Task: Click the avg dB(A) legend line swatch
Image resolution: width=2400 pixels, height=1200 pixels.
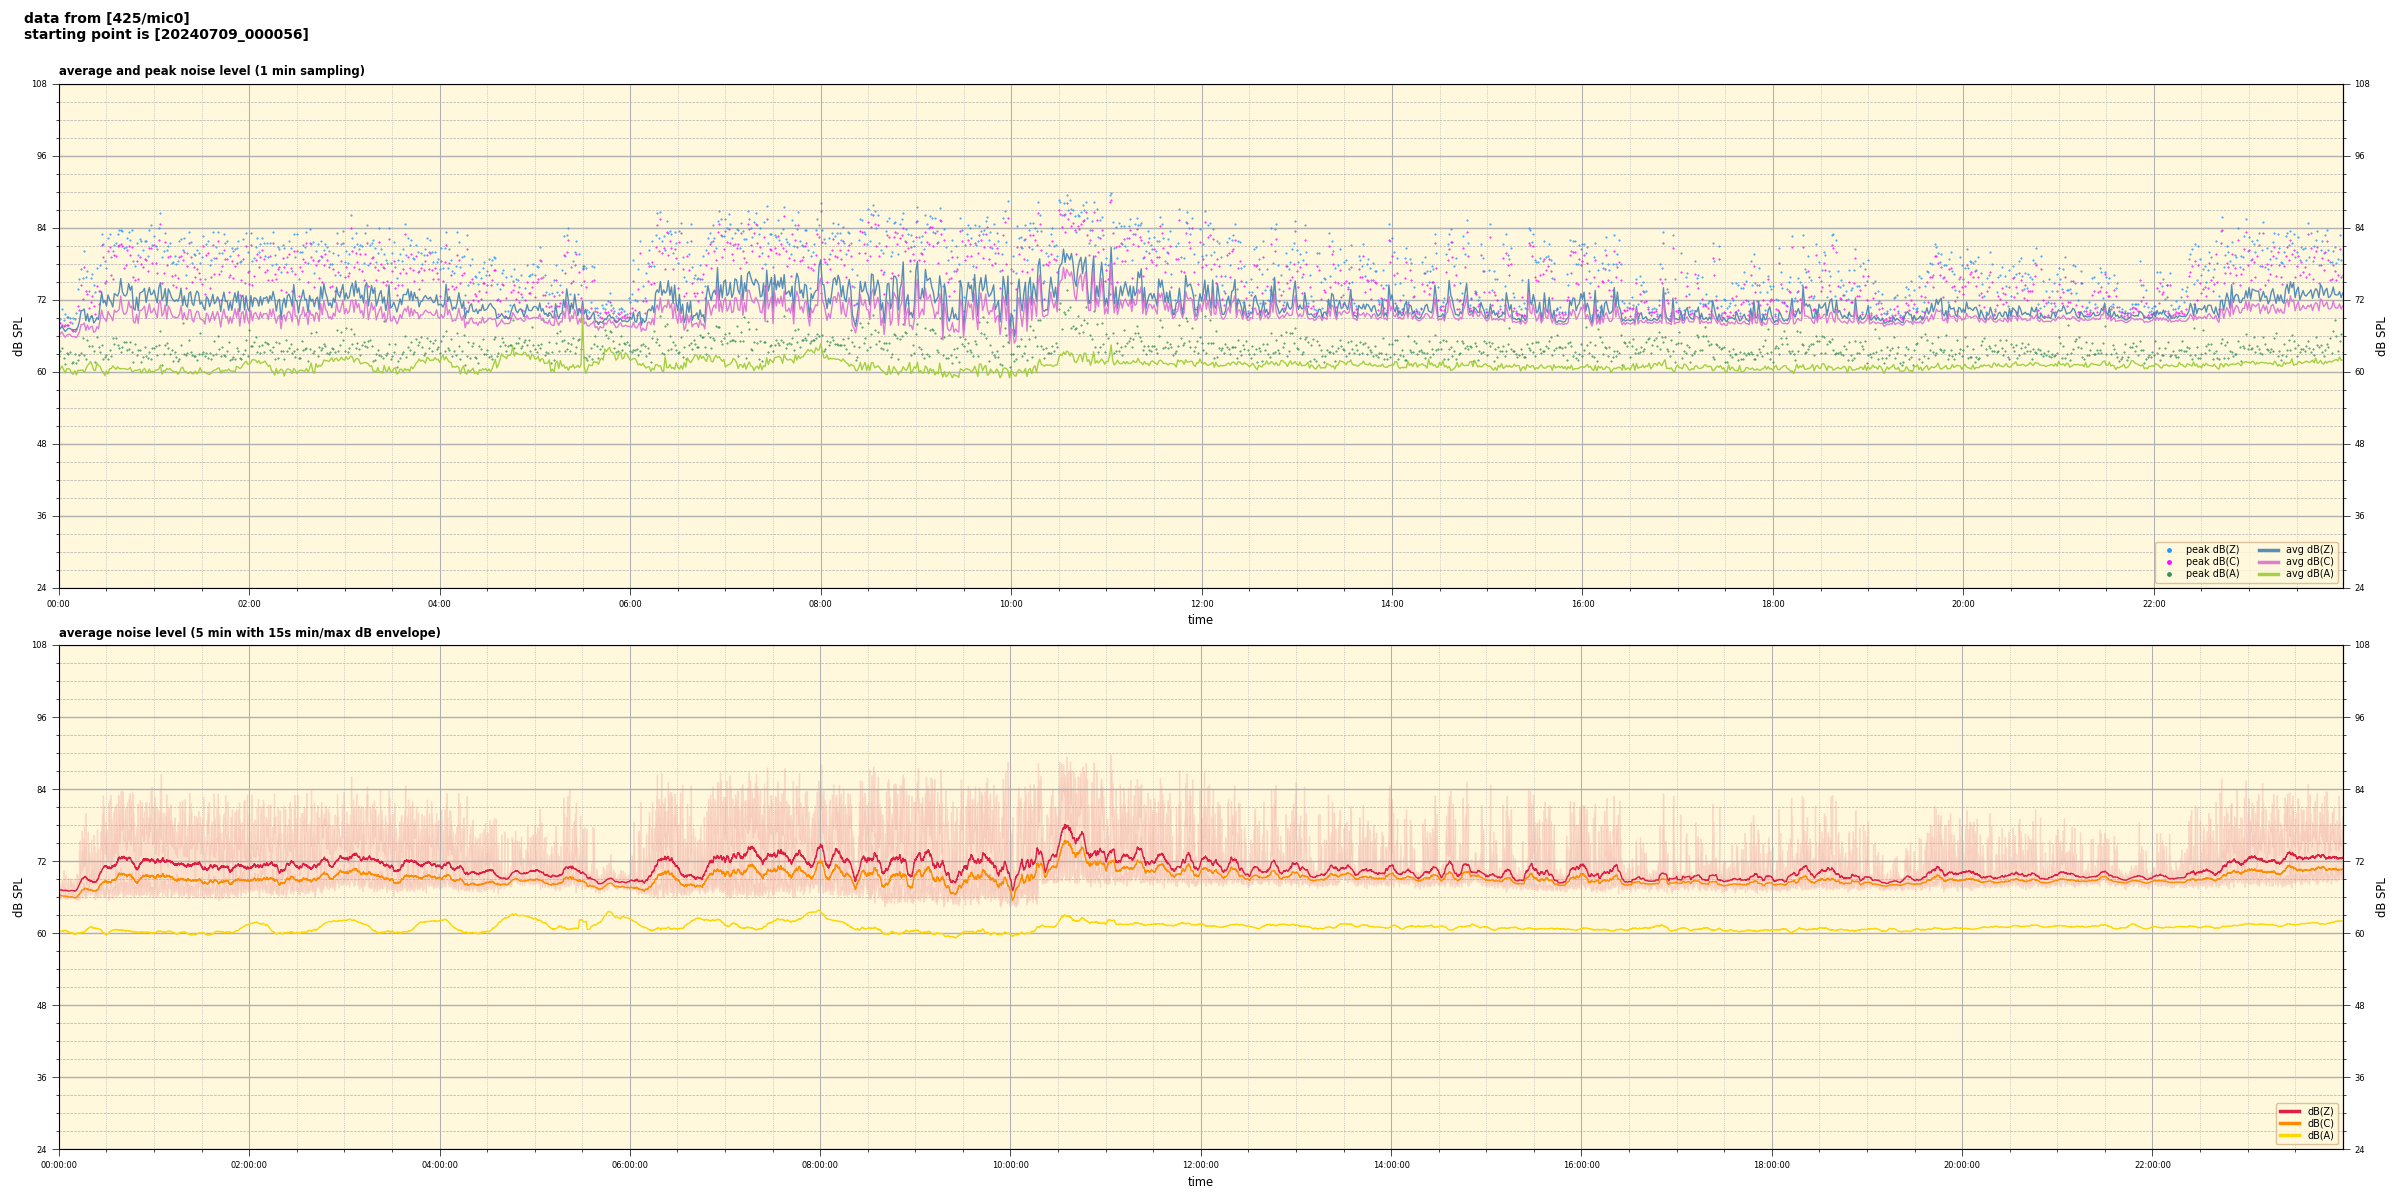Action: pyautogui.click(x=2269, y=574)
